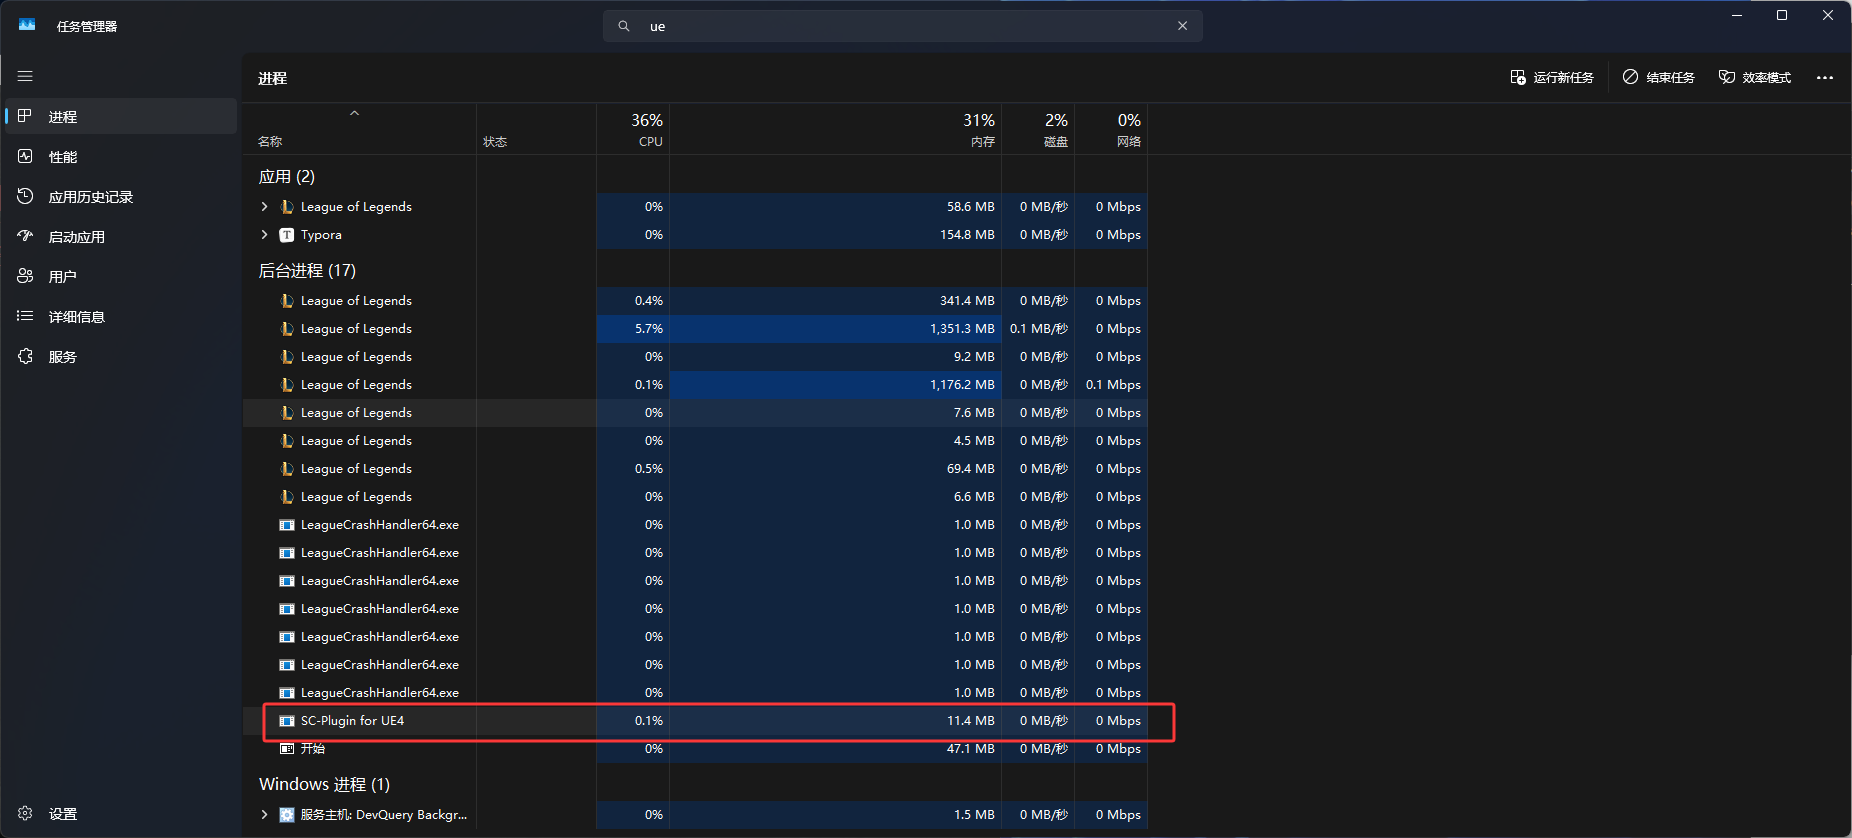Image resolution: width=1852 pixels, height=838 pixels.
Task: Select League of Legends using 9.2 MB
Action: 695,356
